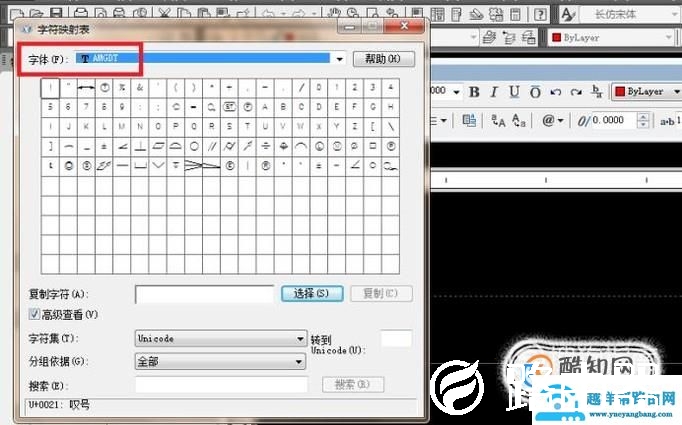Increase oblique angle with up spinner
Viewport: 682px width, 425px height.
point(643,116)
